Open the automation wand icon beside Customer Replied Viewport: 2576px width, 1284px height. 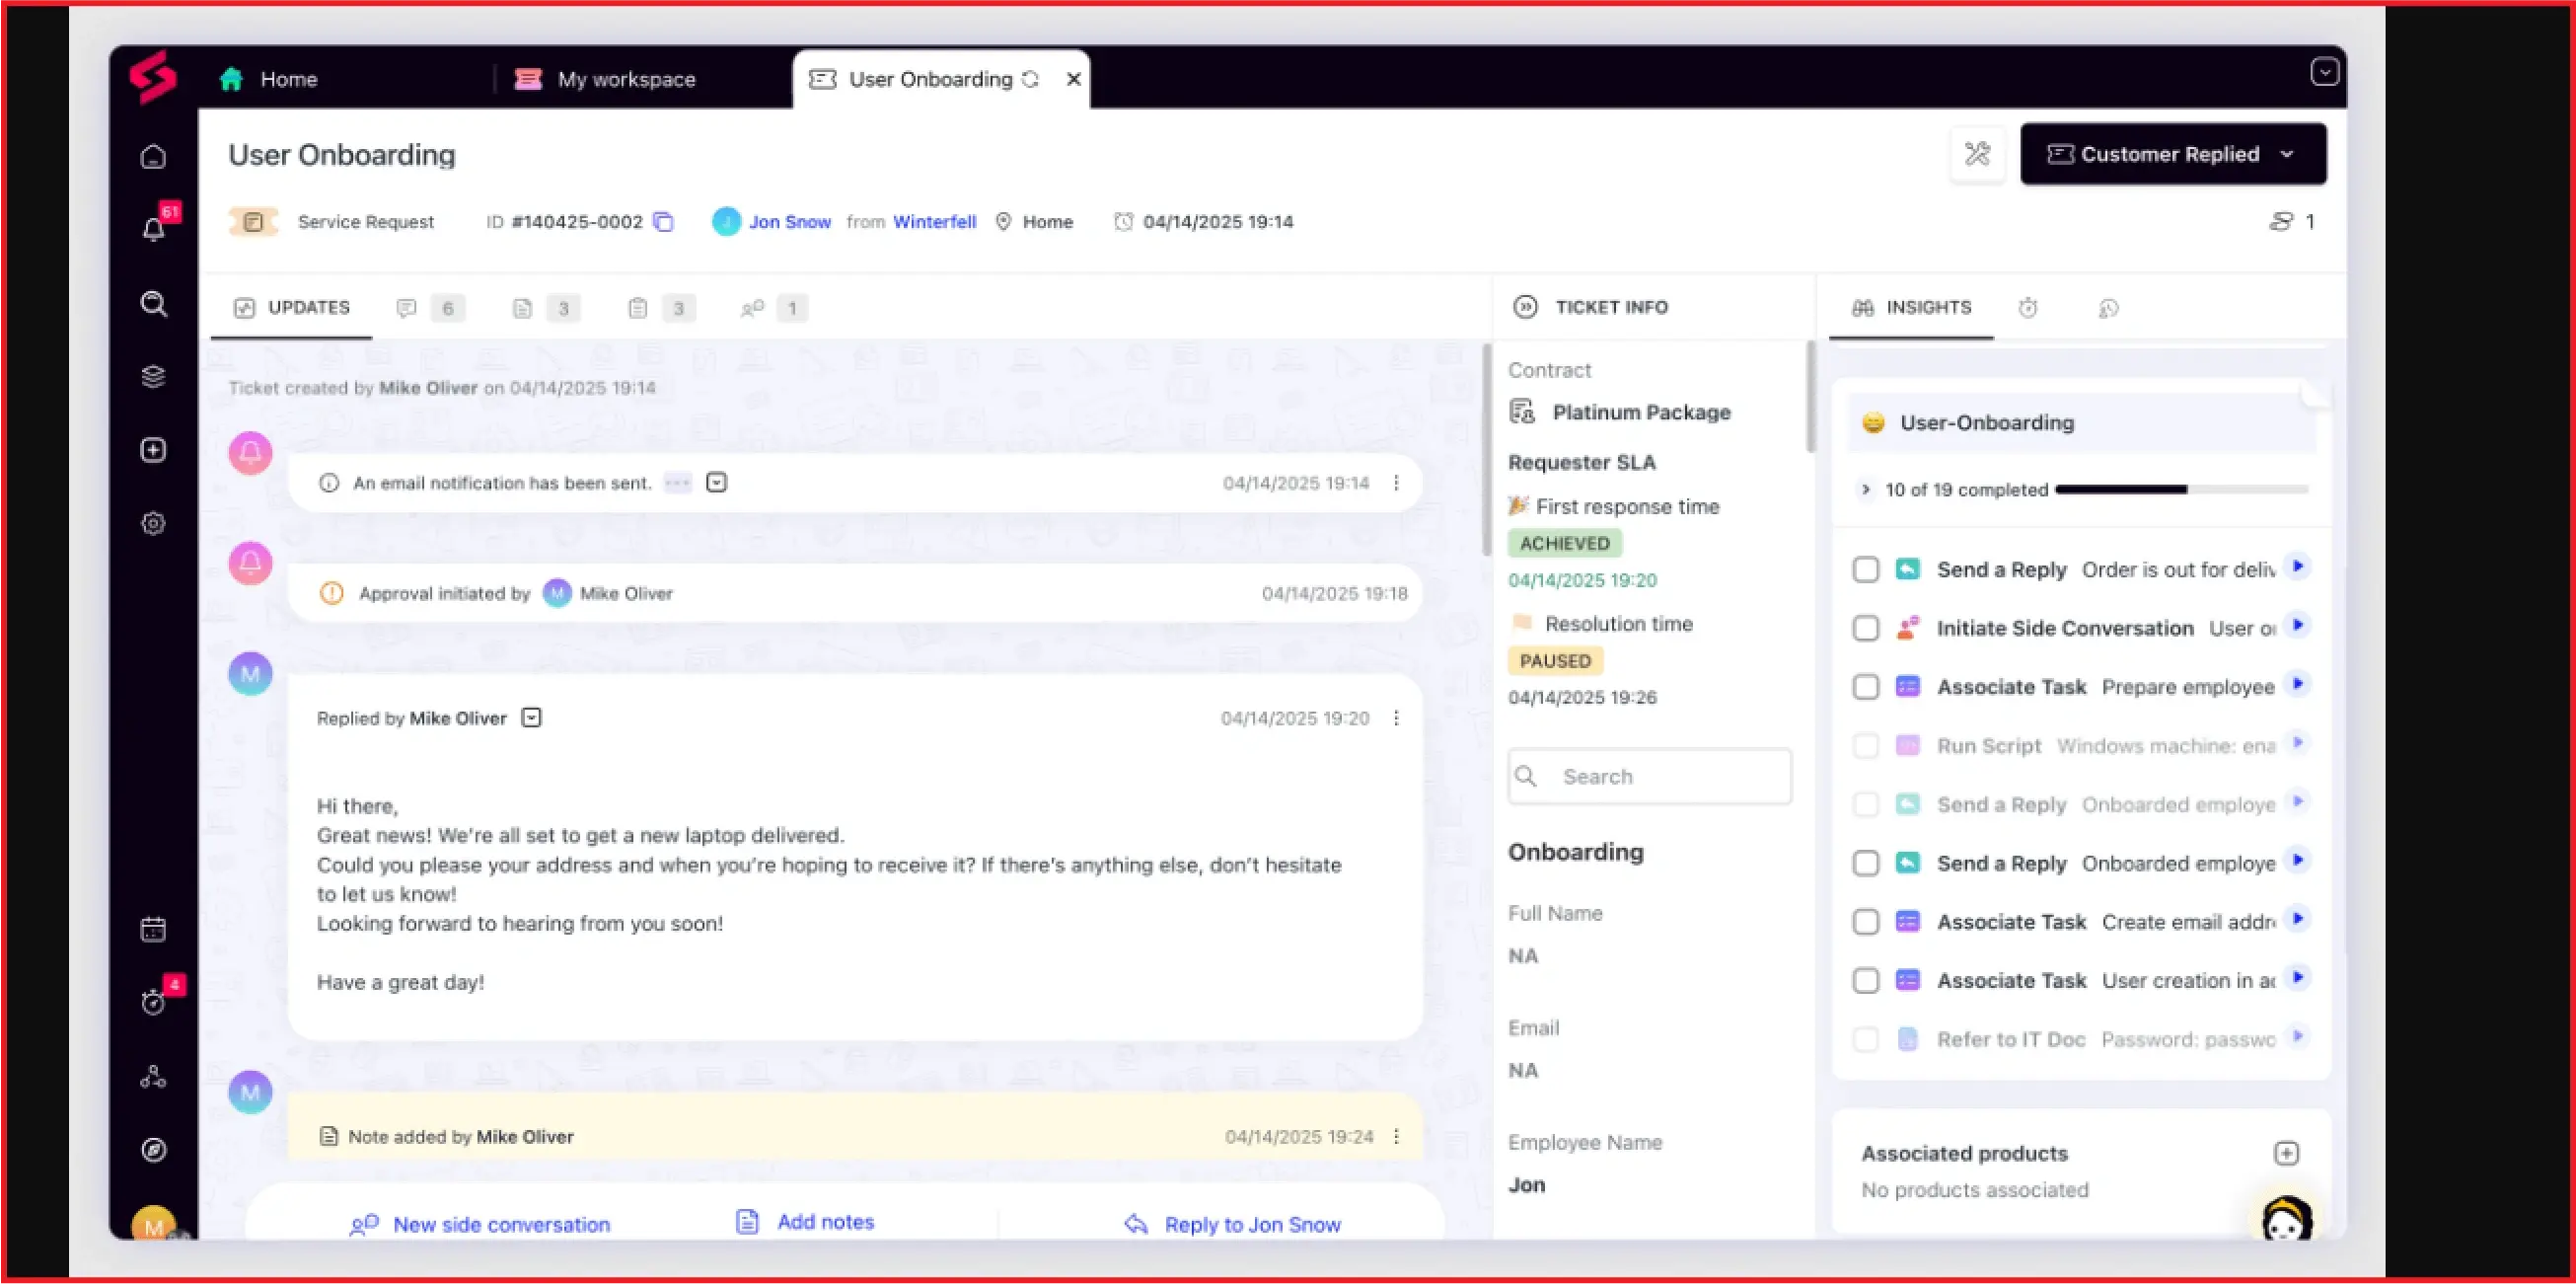pyautogui.click(x=1976, y=154)
